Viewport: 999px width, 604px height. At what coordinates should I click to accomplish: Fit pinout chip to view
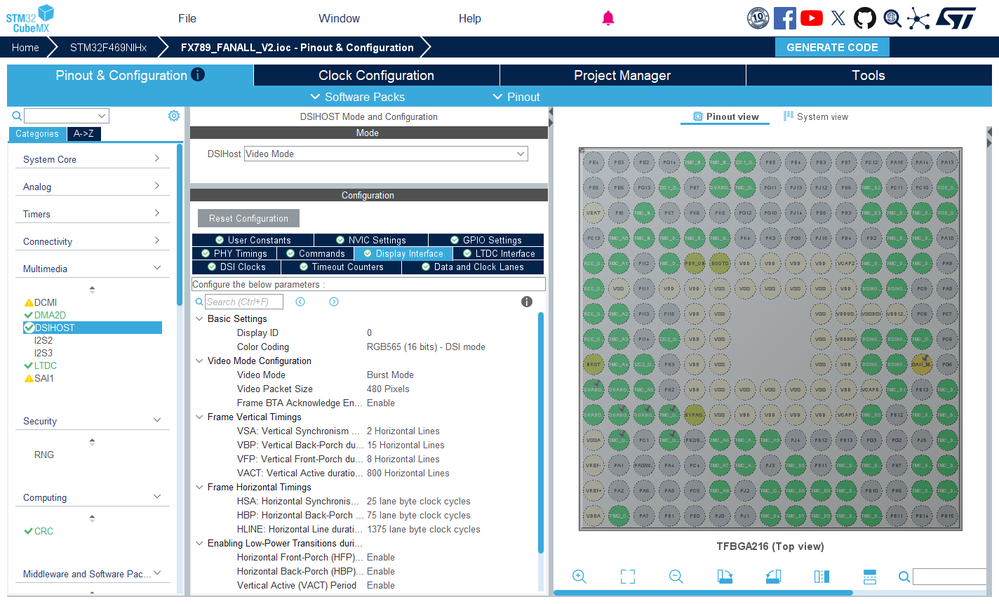coord(628,576)
